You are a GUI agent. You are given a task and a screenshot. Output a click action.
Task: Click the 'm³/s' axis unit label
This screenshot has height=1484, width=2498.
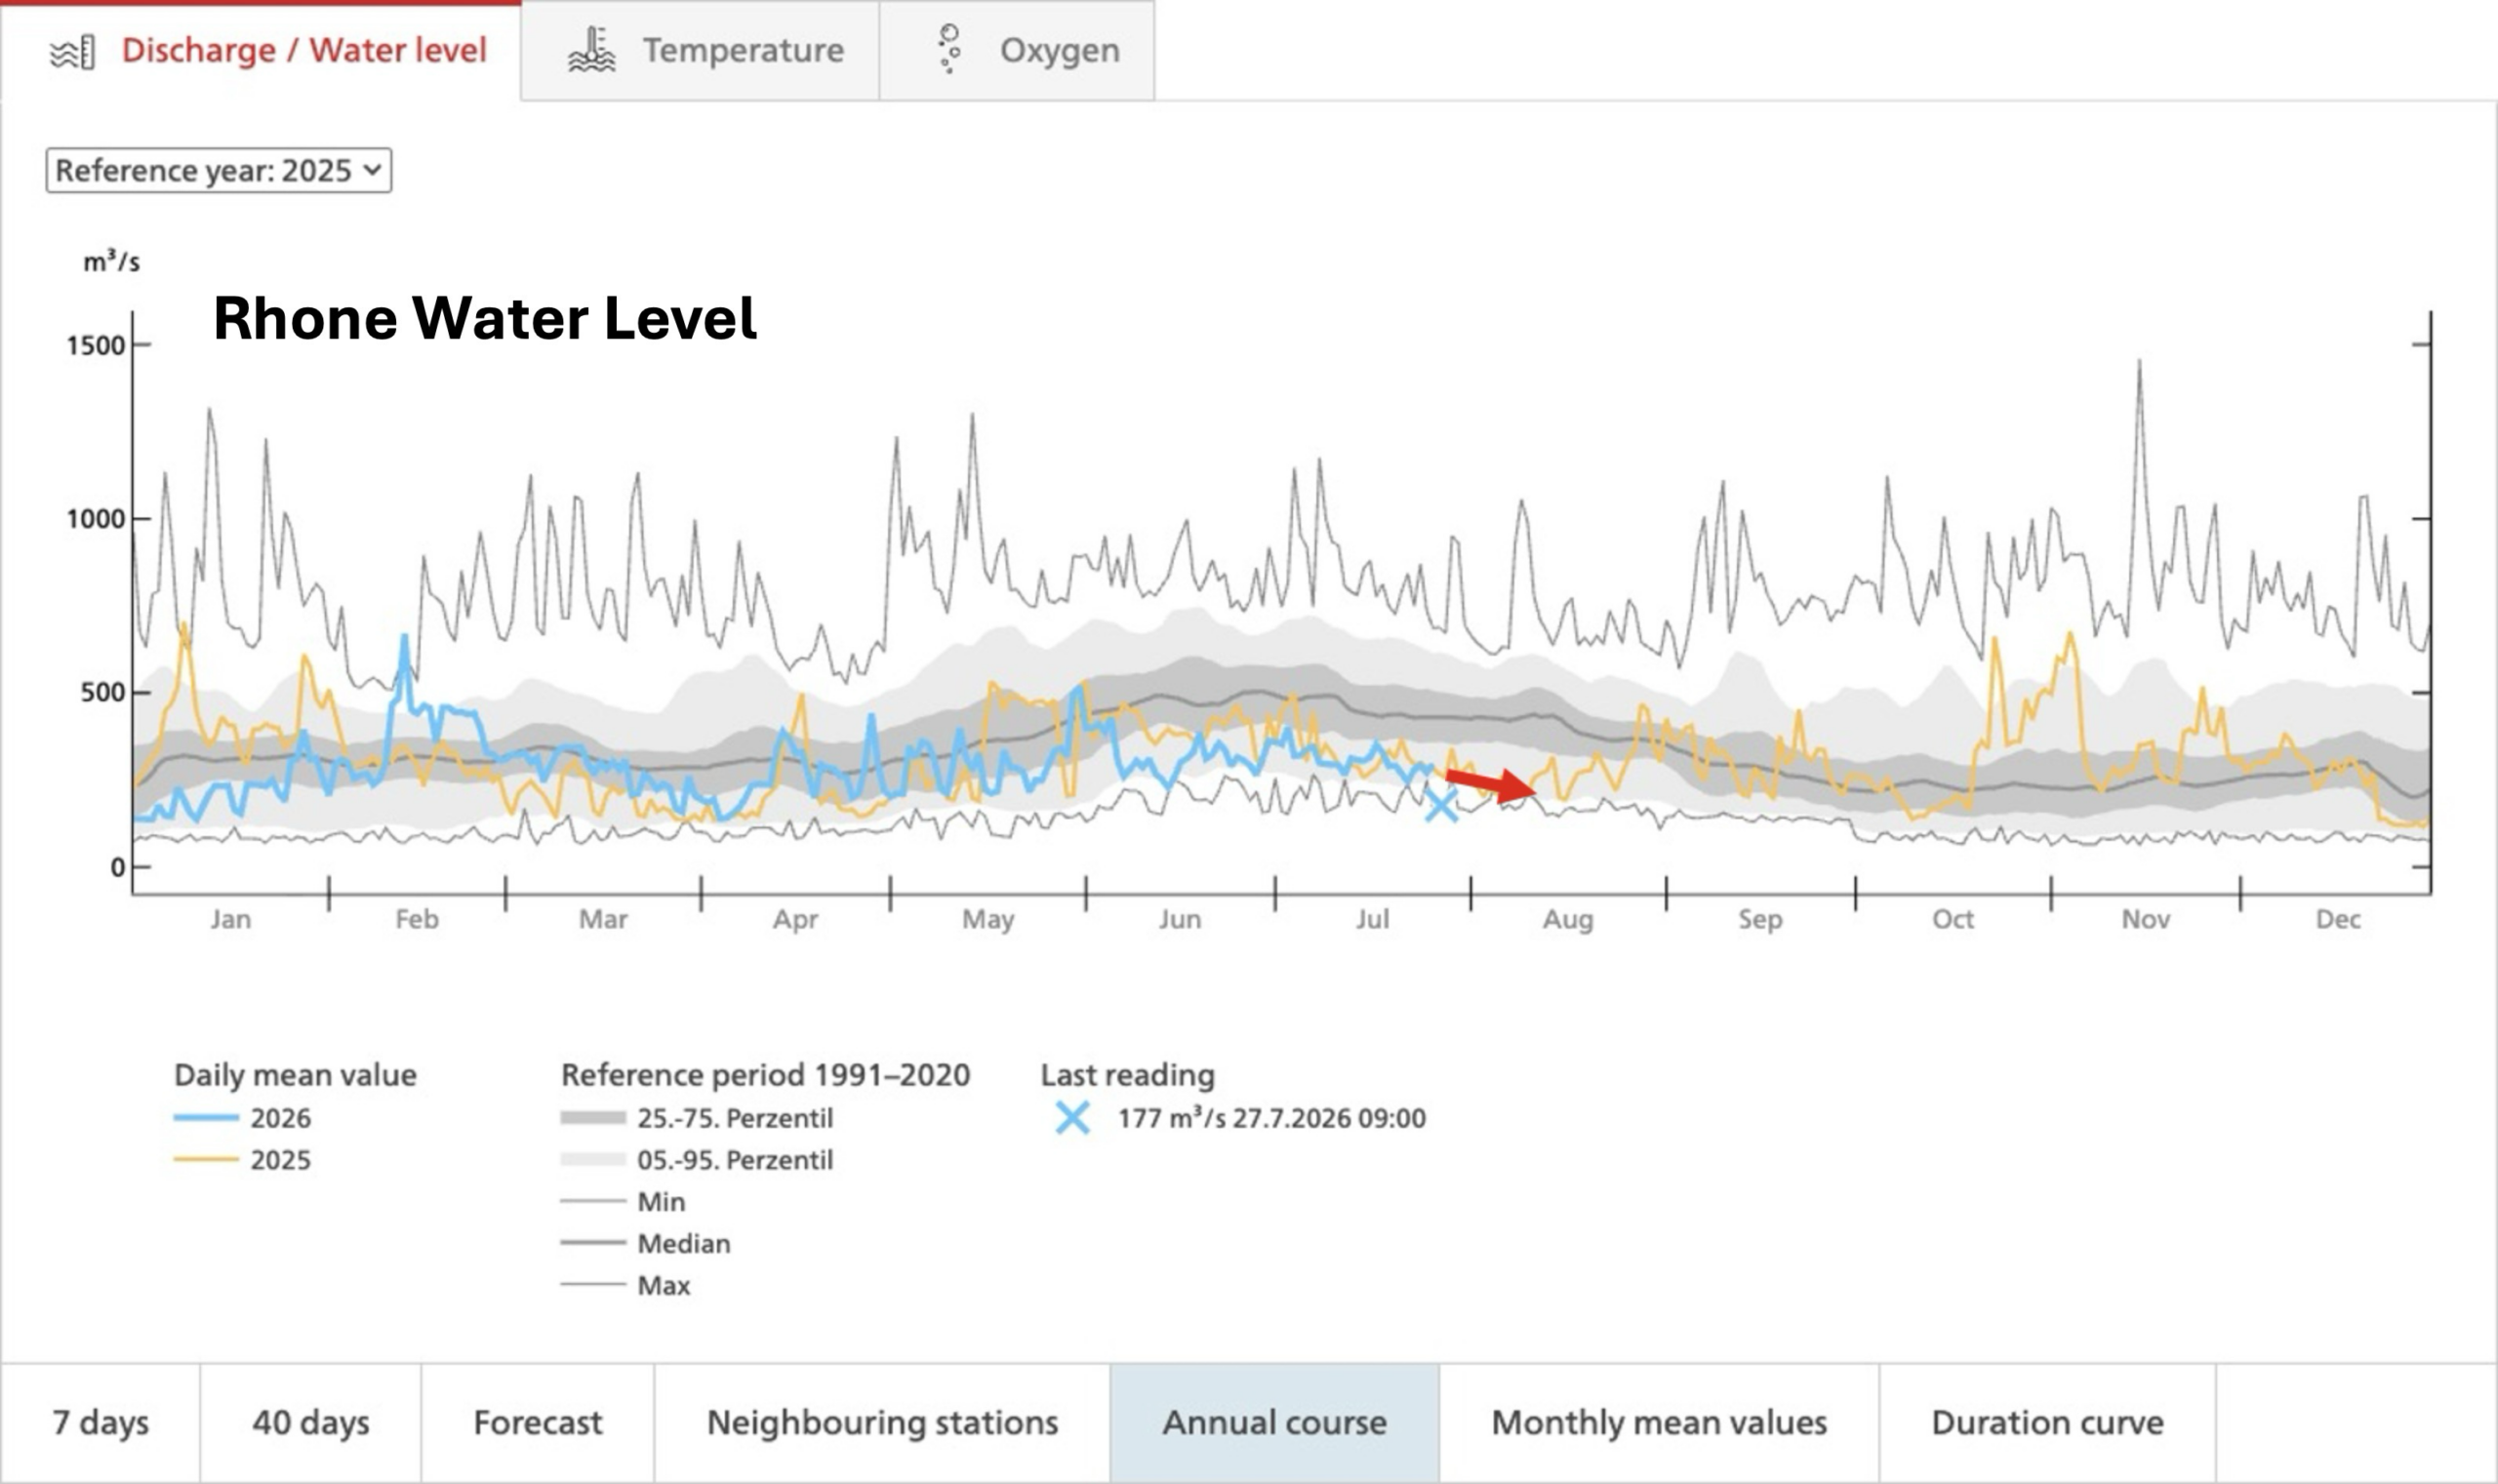[111, 262]
